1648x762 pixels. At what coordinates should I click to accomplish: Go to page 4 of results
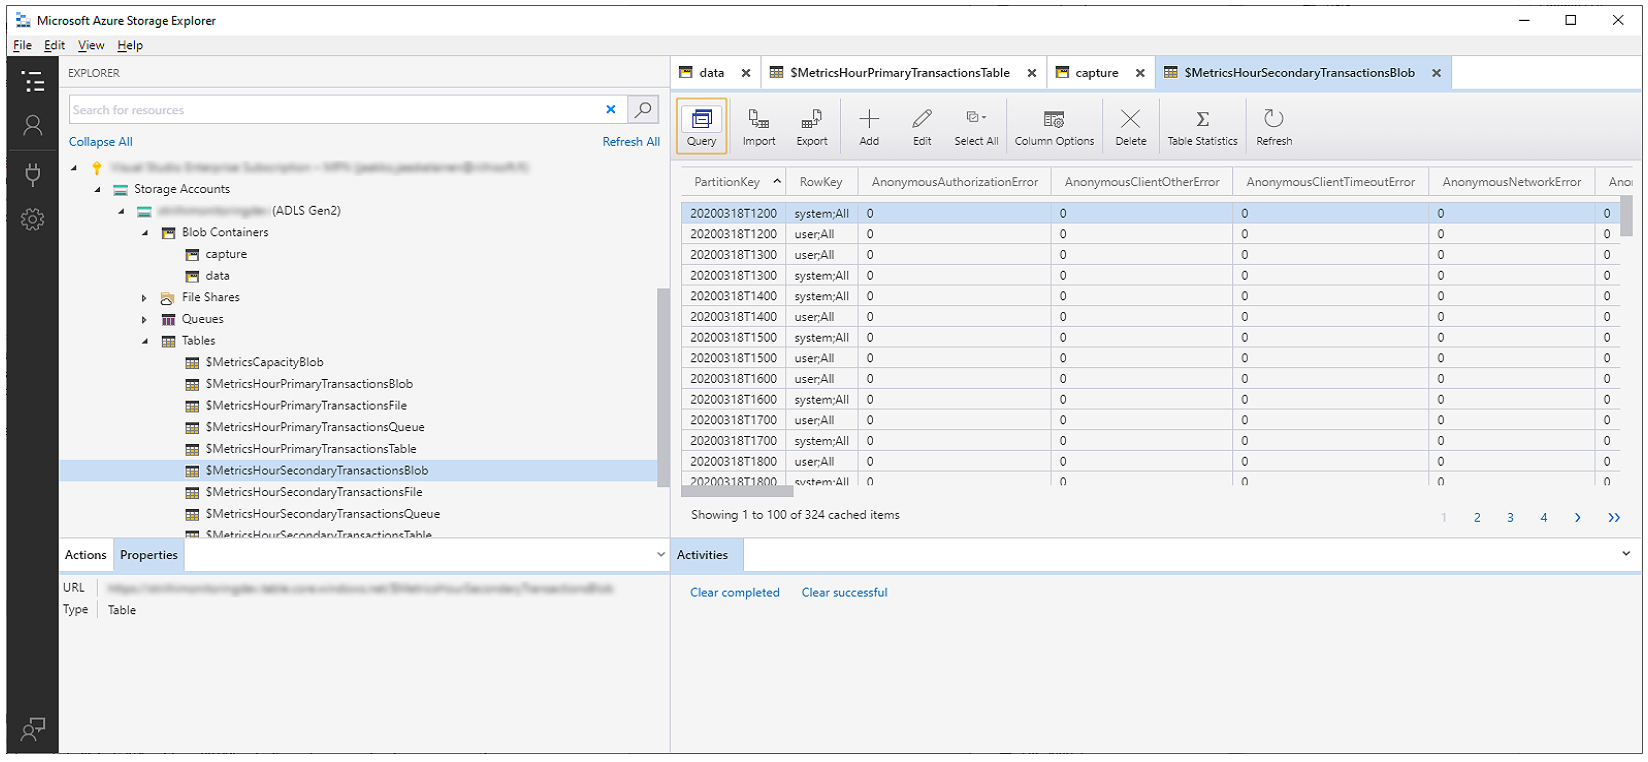click(x=1544, y=517)
